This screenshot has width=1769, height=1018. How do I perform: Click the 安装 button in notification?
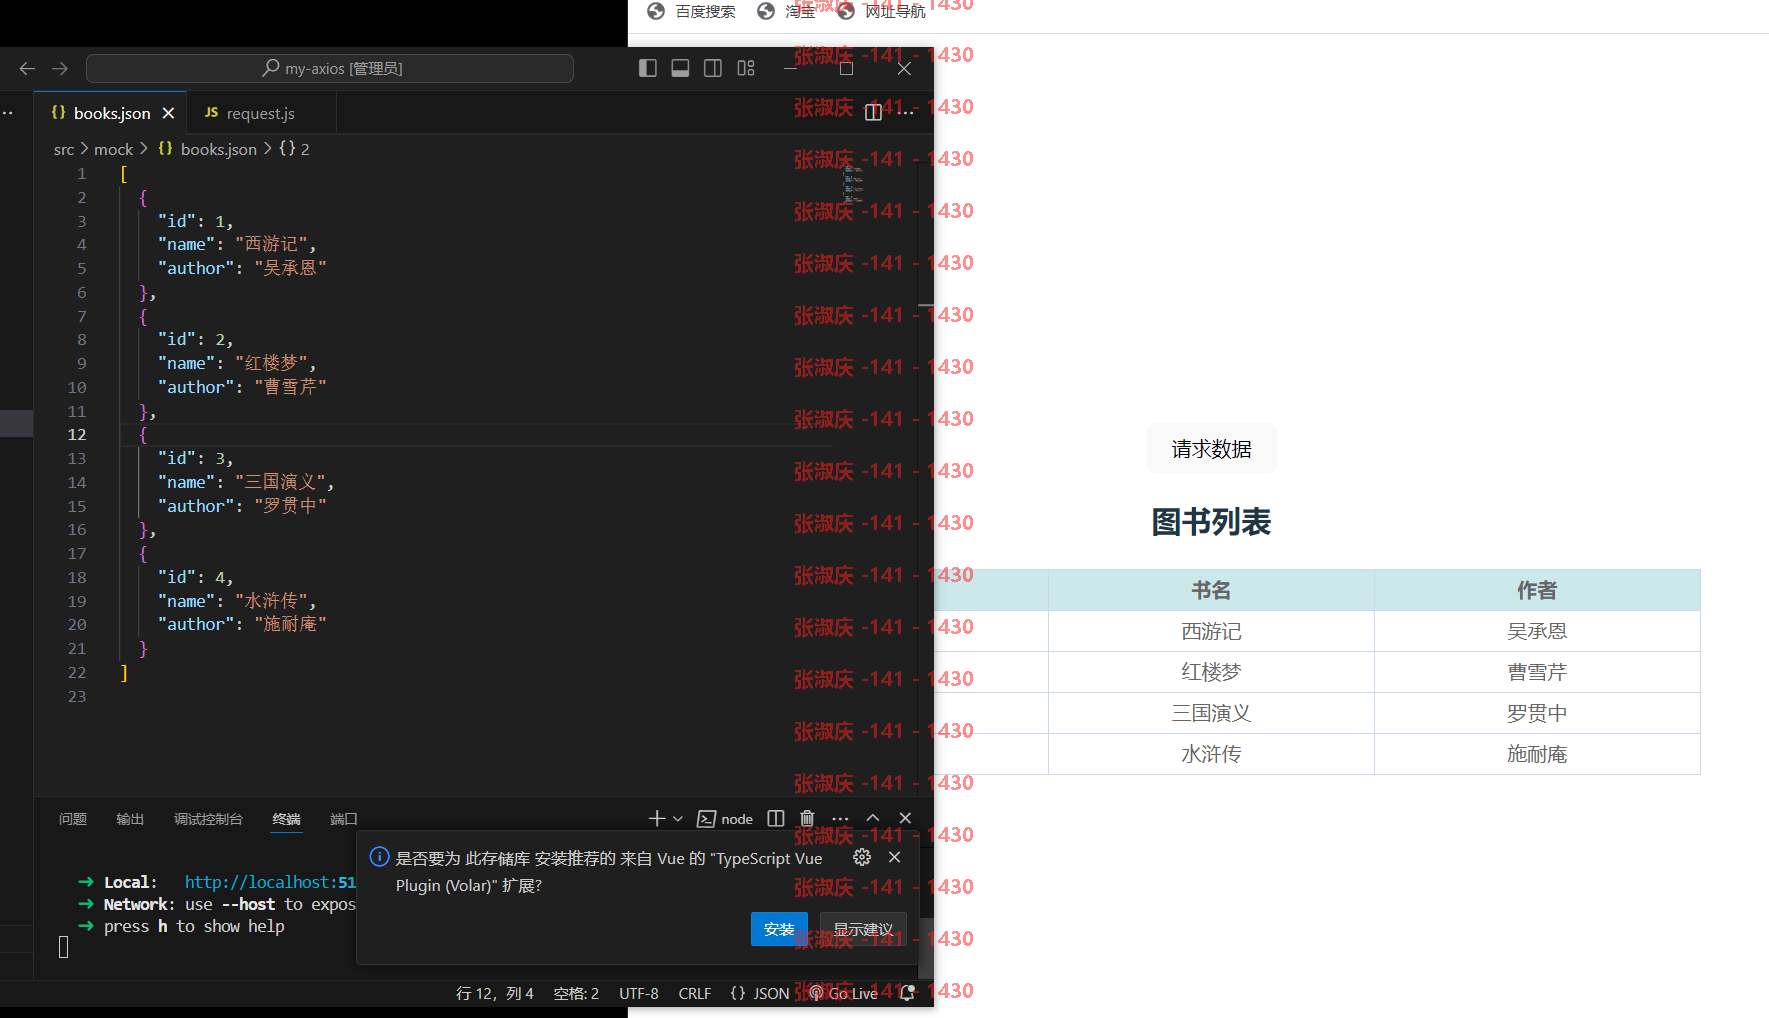779,929
